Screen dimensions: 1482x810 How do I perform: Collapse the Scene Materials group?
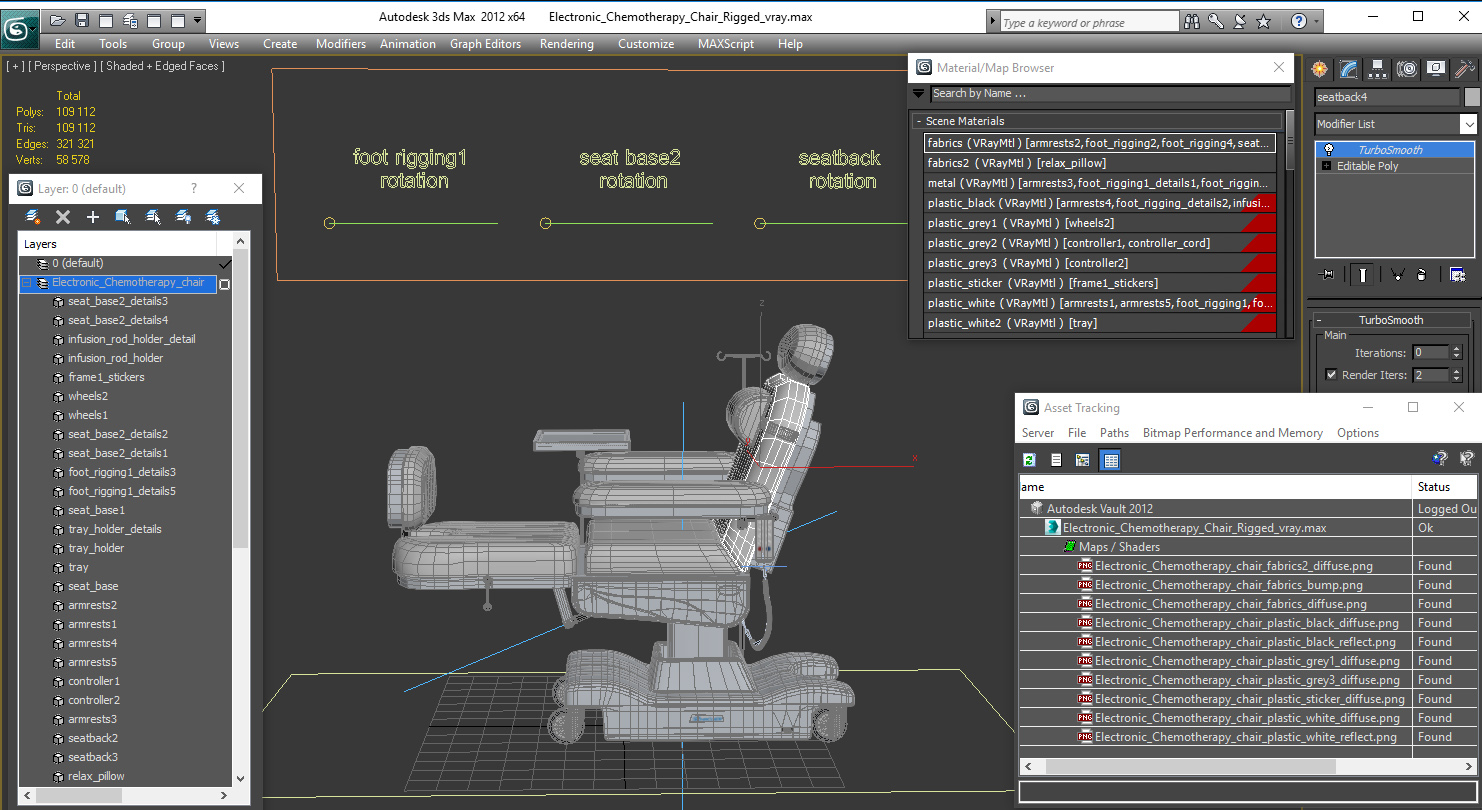click(918, 121)
